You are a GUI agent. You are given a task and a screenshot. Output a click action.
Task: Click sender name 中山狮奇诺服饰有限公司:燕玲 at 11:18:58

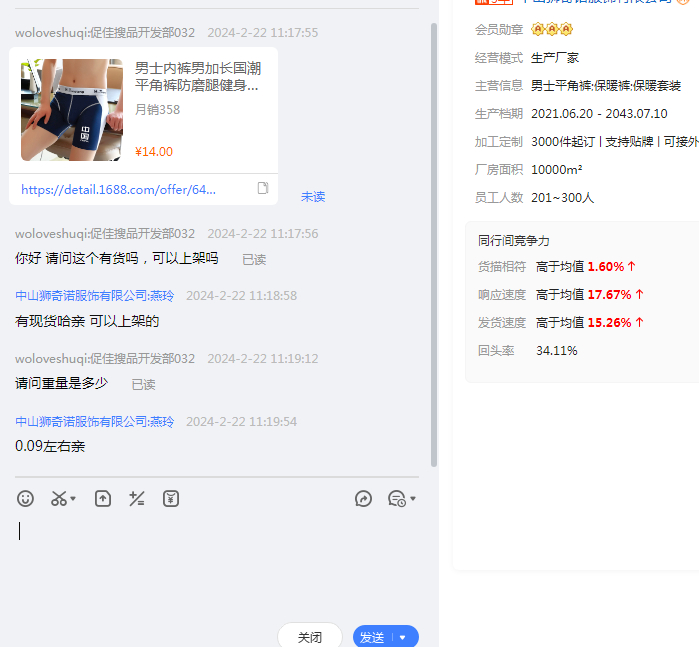94,296
